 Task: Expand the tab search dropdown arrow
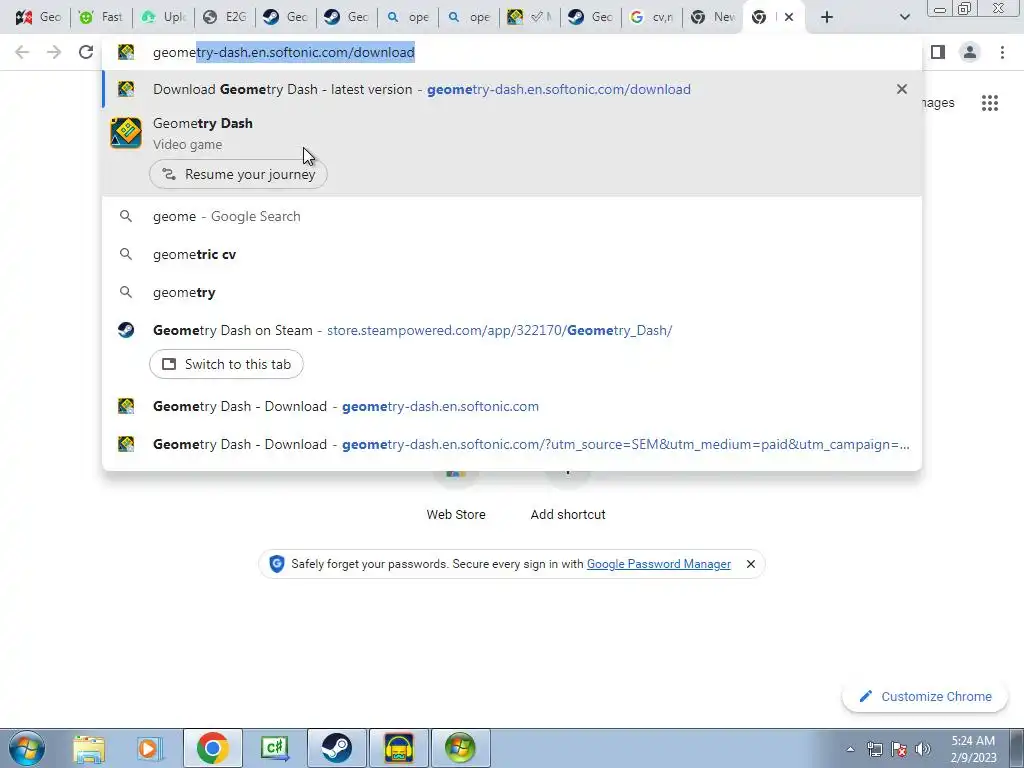pyautogui.click(x=904, y=17)
